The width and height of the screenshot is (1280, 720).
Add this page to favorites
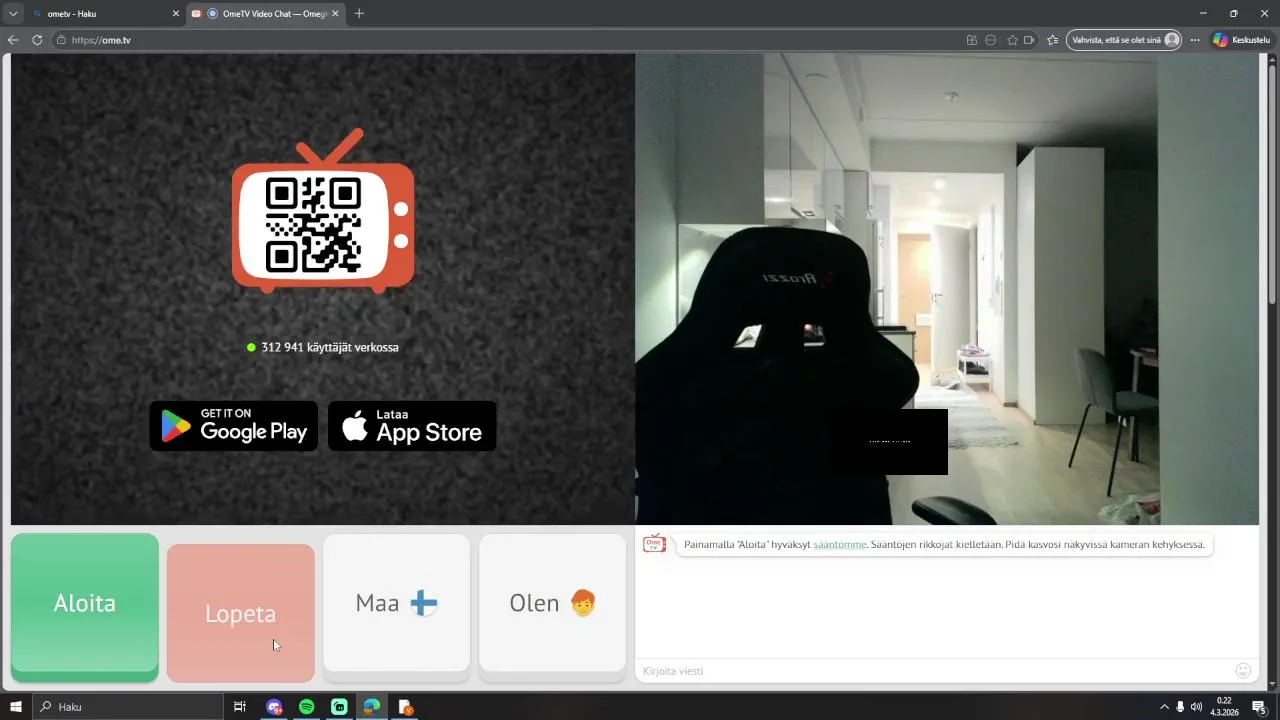click(1012, 40)
